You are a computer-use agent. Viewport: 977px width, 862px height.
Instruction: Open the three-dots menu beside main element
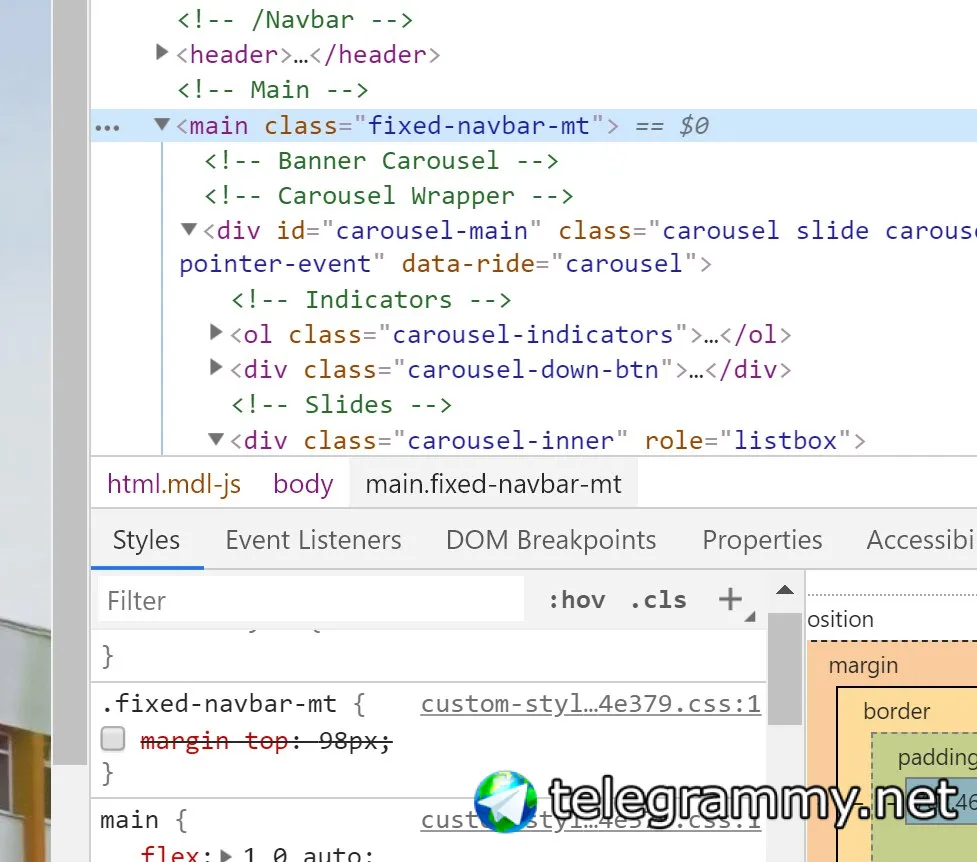pyautogui.click(x=107, y=128)
